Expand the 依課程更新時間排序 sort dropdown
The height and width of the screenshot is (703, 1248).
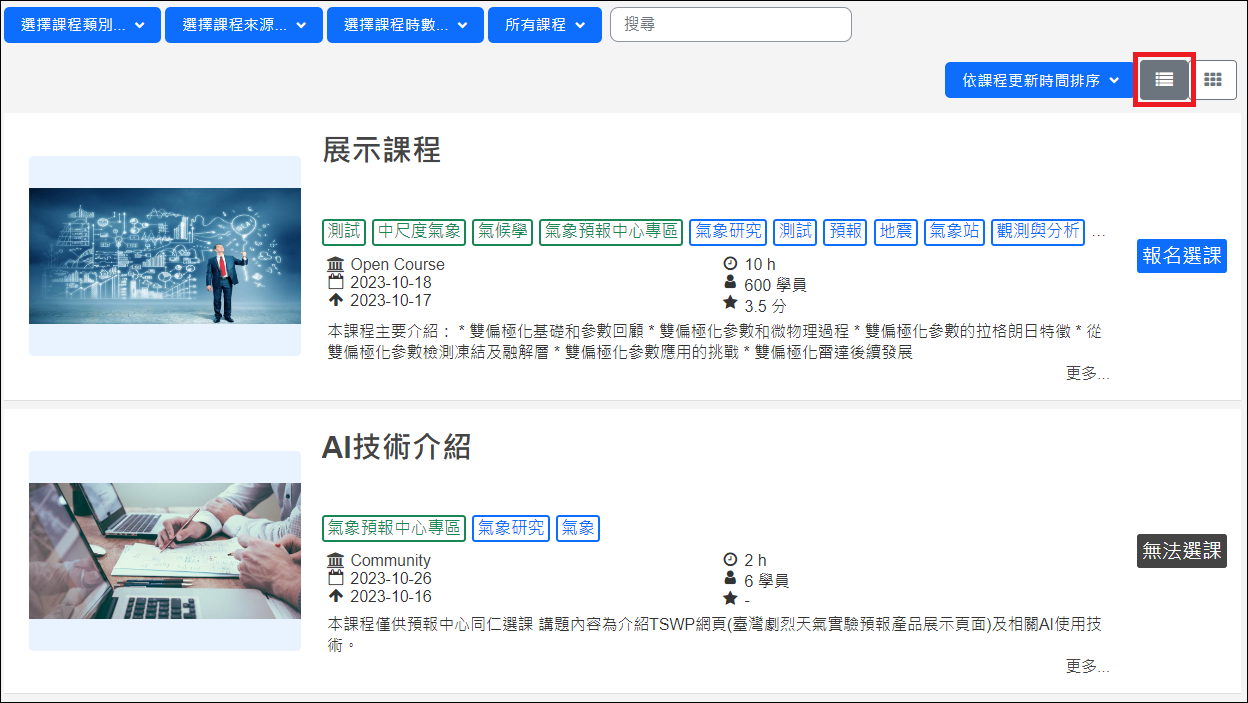[1040, 80]
